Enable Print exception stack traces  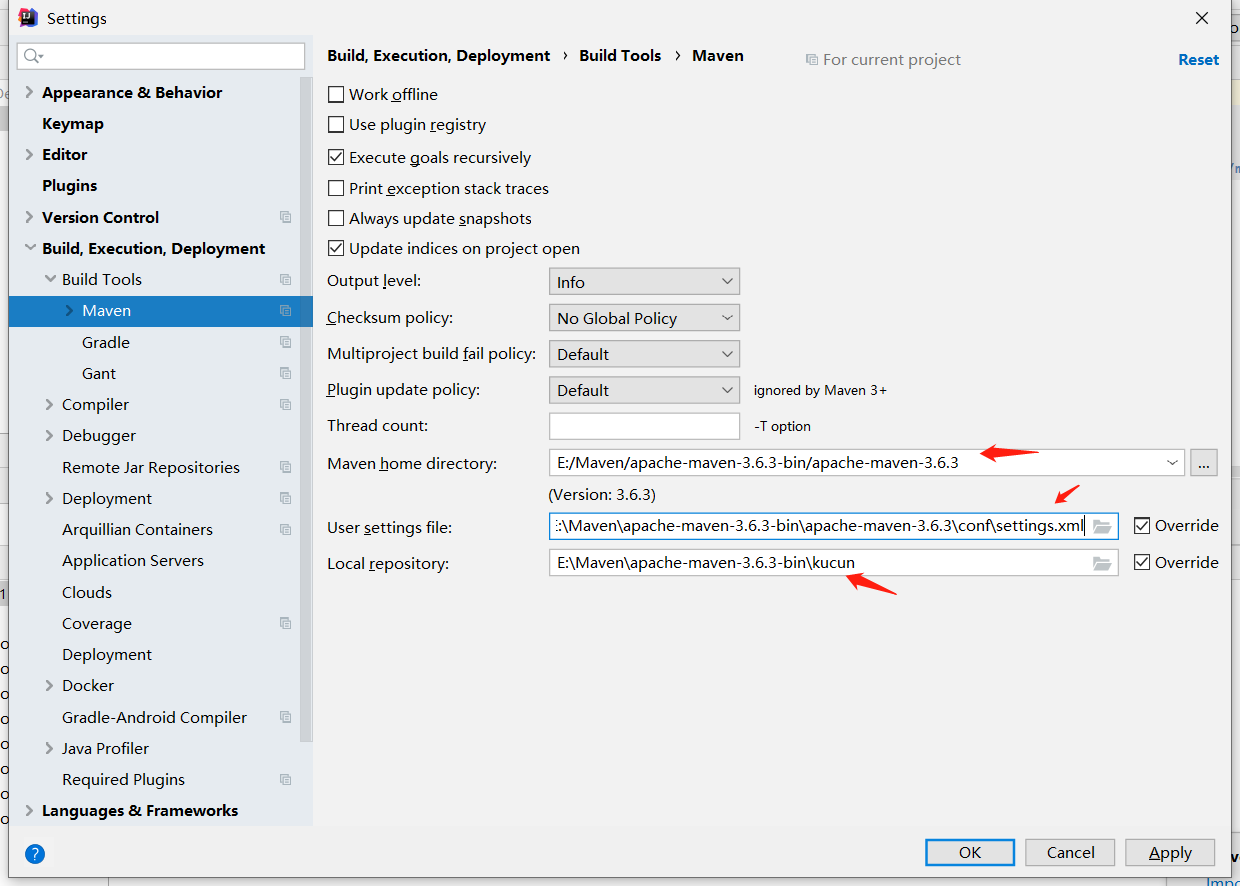pyautogui.click(x=336, y=188)
